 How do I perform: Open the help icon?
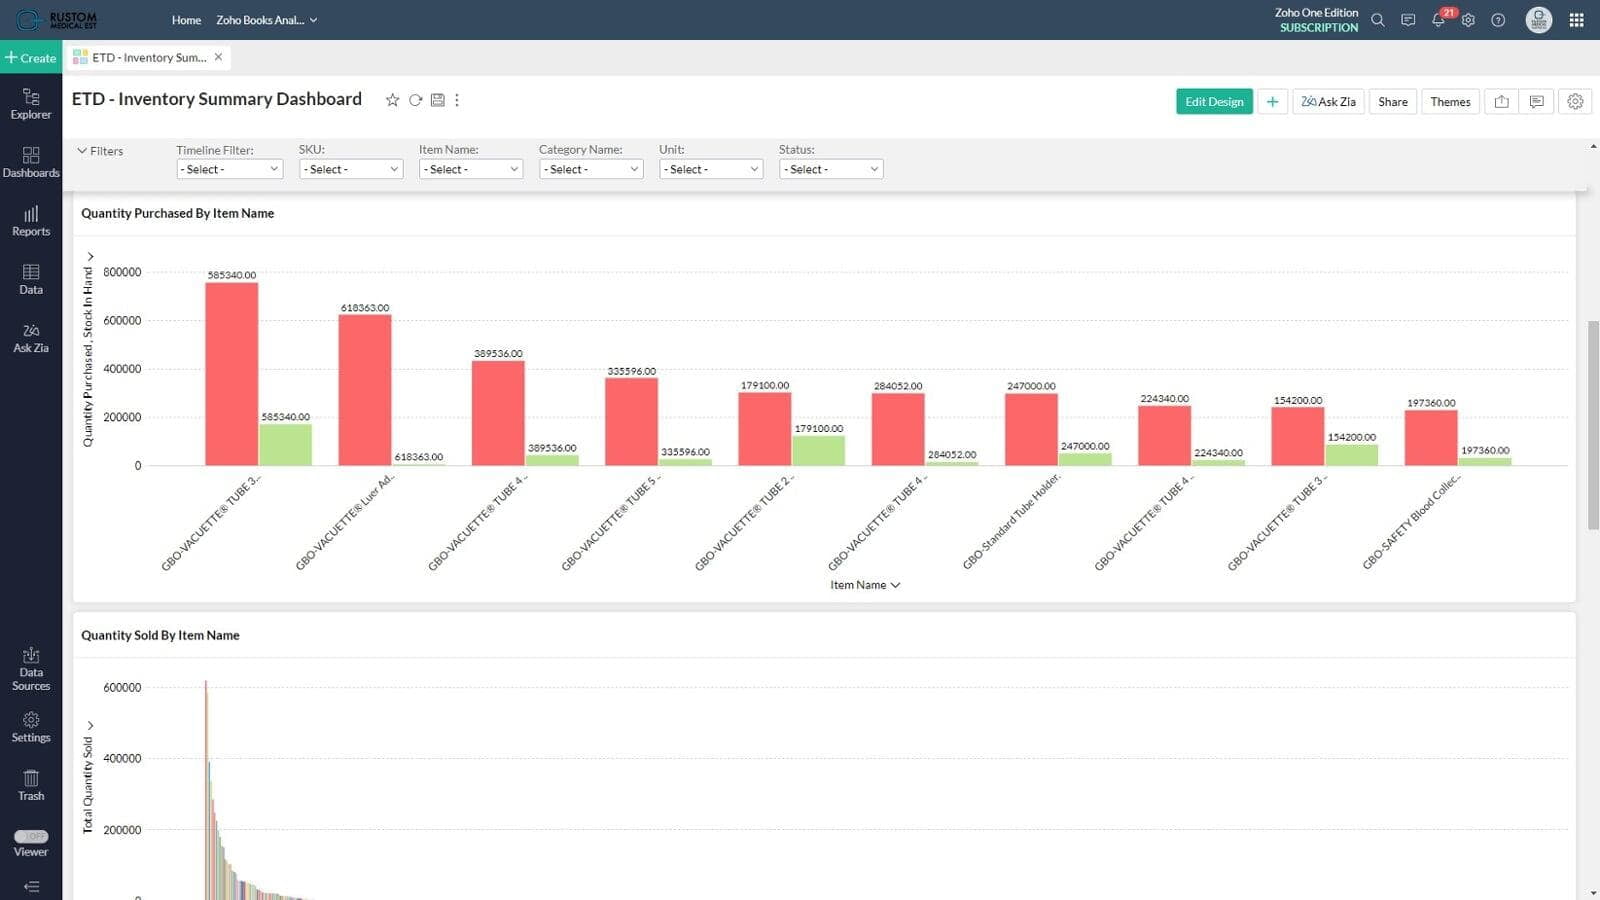[1498, 20]
